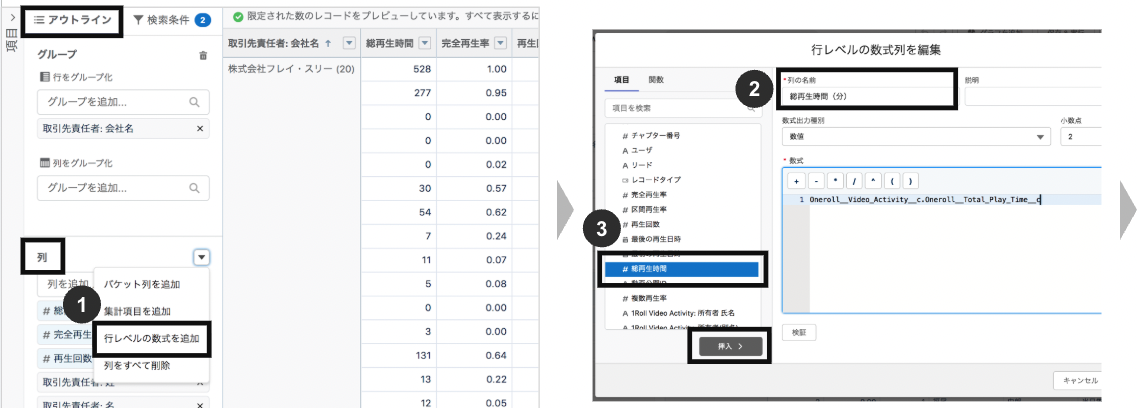
Task: Click the 131 value in 総再生時間 column
Action: [x=422, y=356]
